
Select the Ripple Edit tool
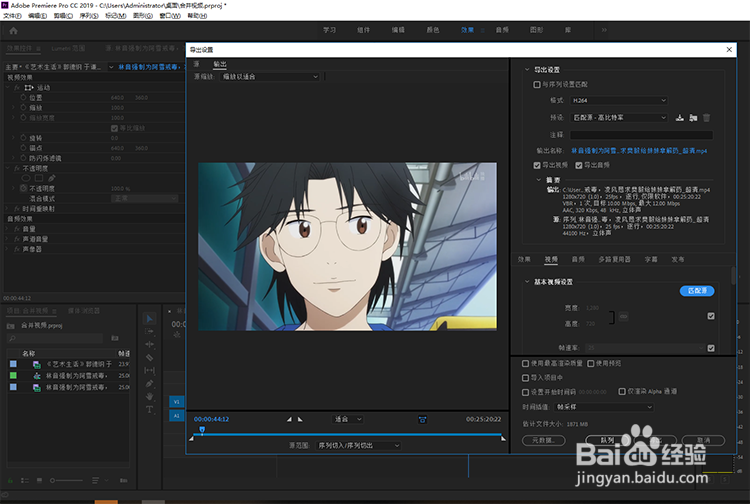[150, 344]
